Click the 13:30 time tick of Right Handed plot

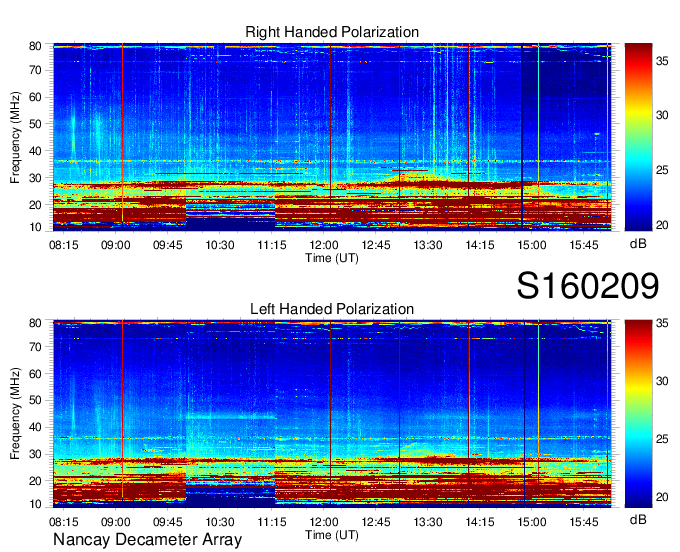tap(428, 245)
